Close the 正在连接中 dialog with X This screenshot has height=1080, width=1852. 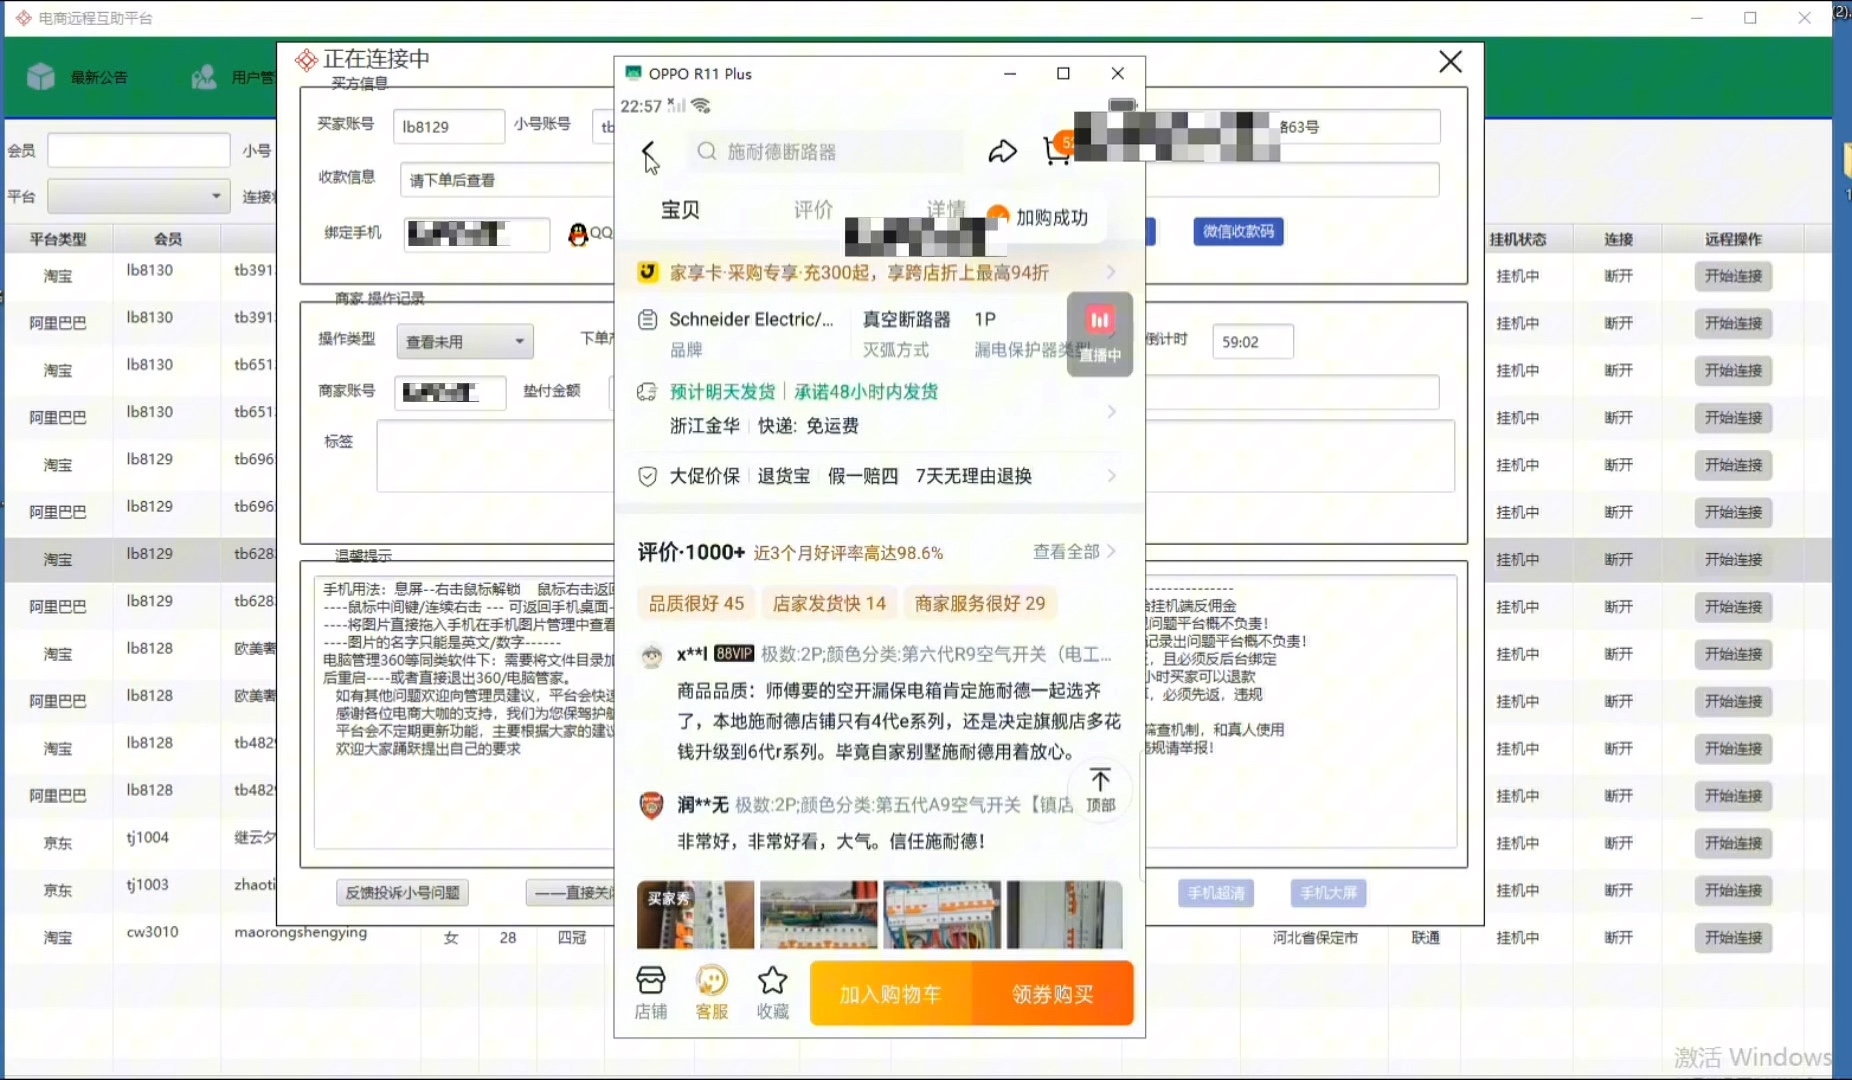click(x=1451, y=62)
